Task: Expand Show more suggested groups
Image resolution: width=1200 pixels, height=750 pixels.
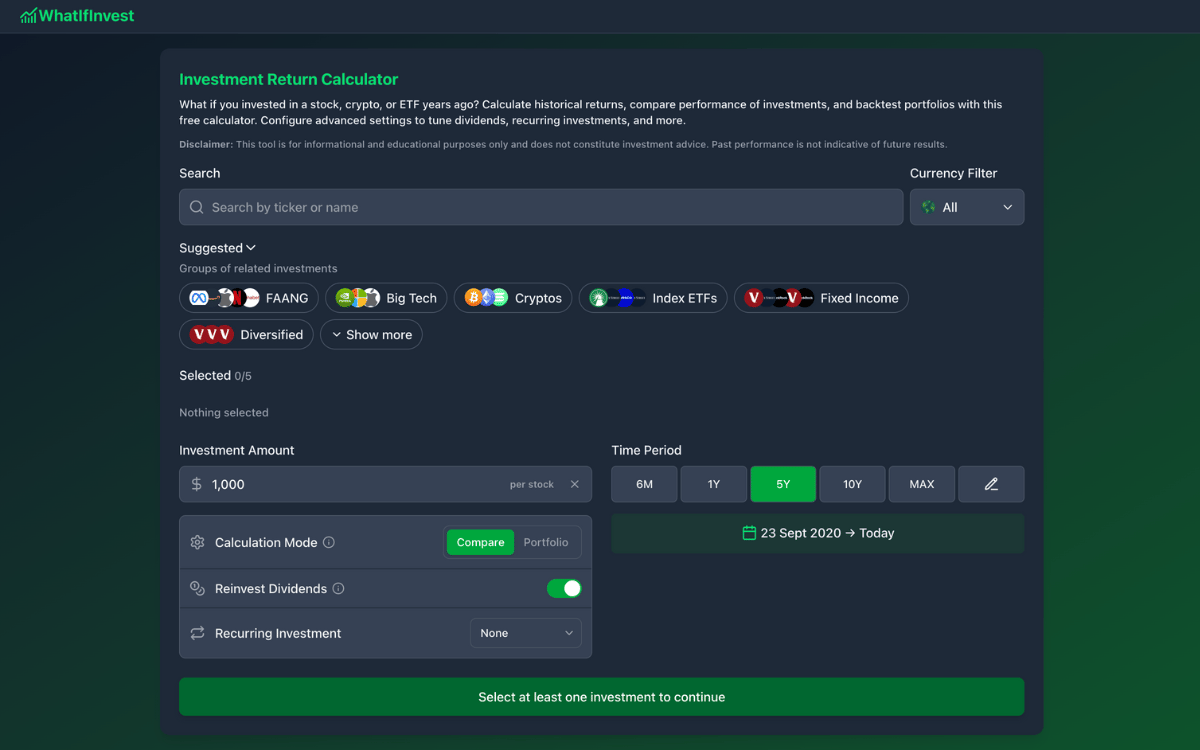Action: pyautogui.click(x=371, y=335)
